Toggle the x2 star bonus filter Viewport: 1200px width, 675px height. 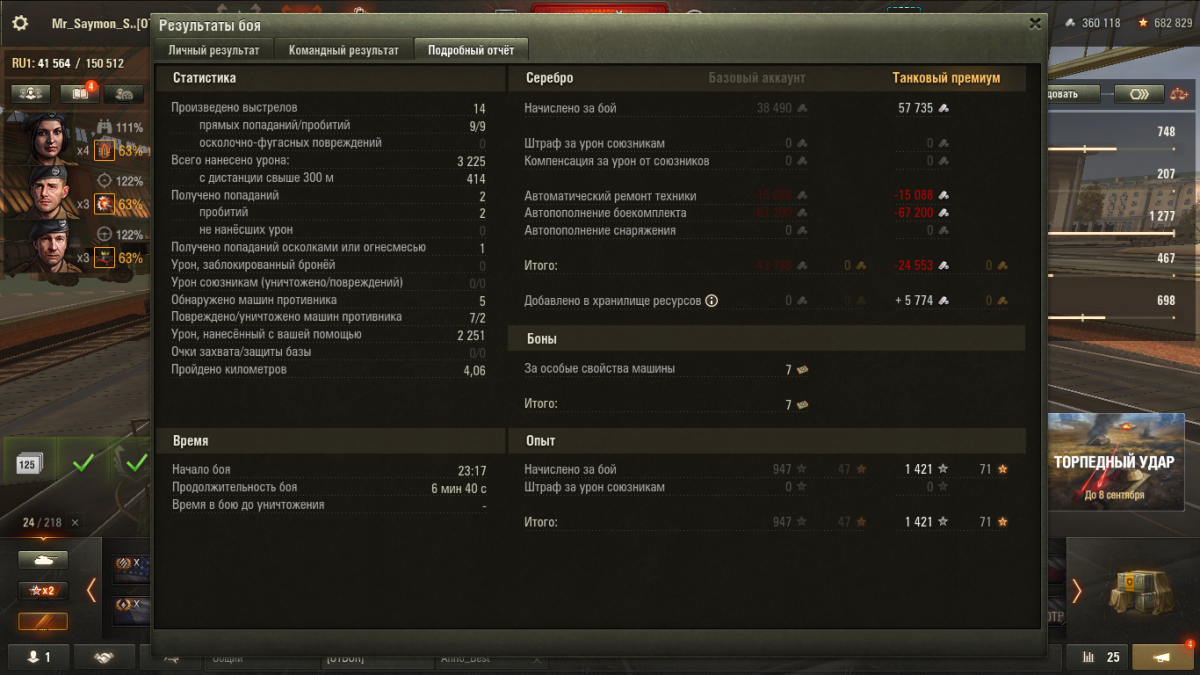[43, 590]
